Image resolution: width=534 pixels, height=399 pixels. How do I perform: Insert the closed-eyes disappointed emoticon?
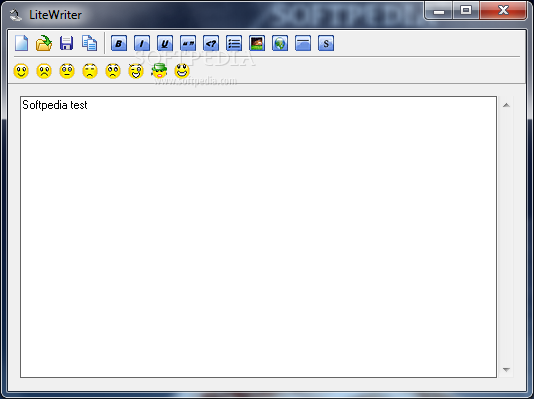90,71
